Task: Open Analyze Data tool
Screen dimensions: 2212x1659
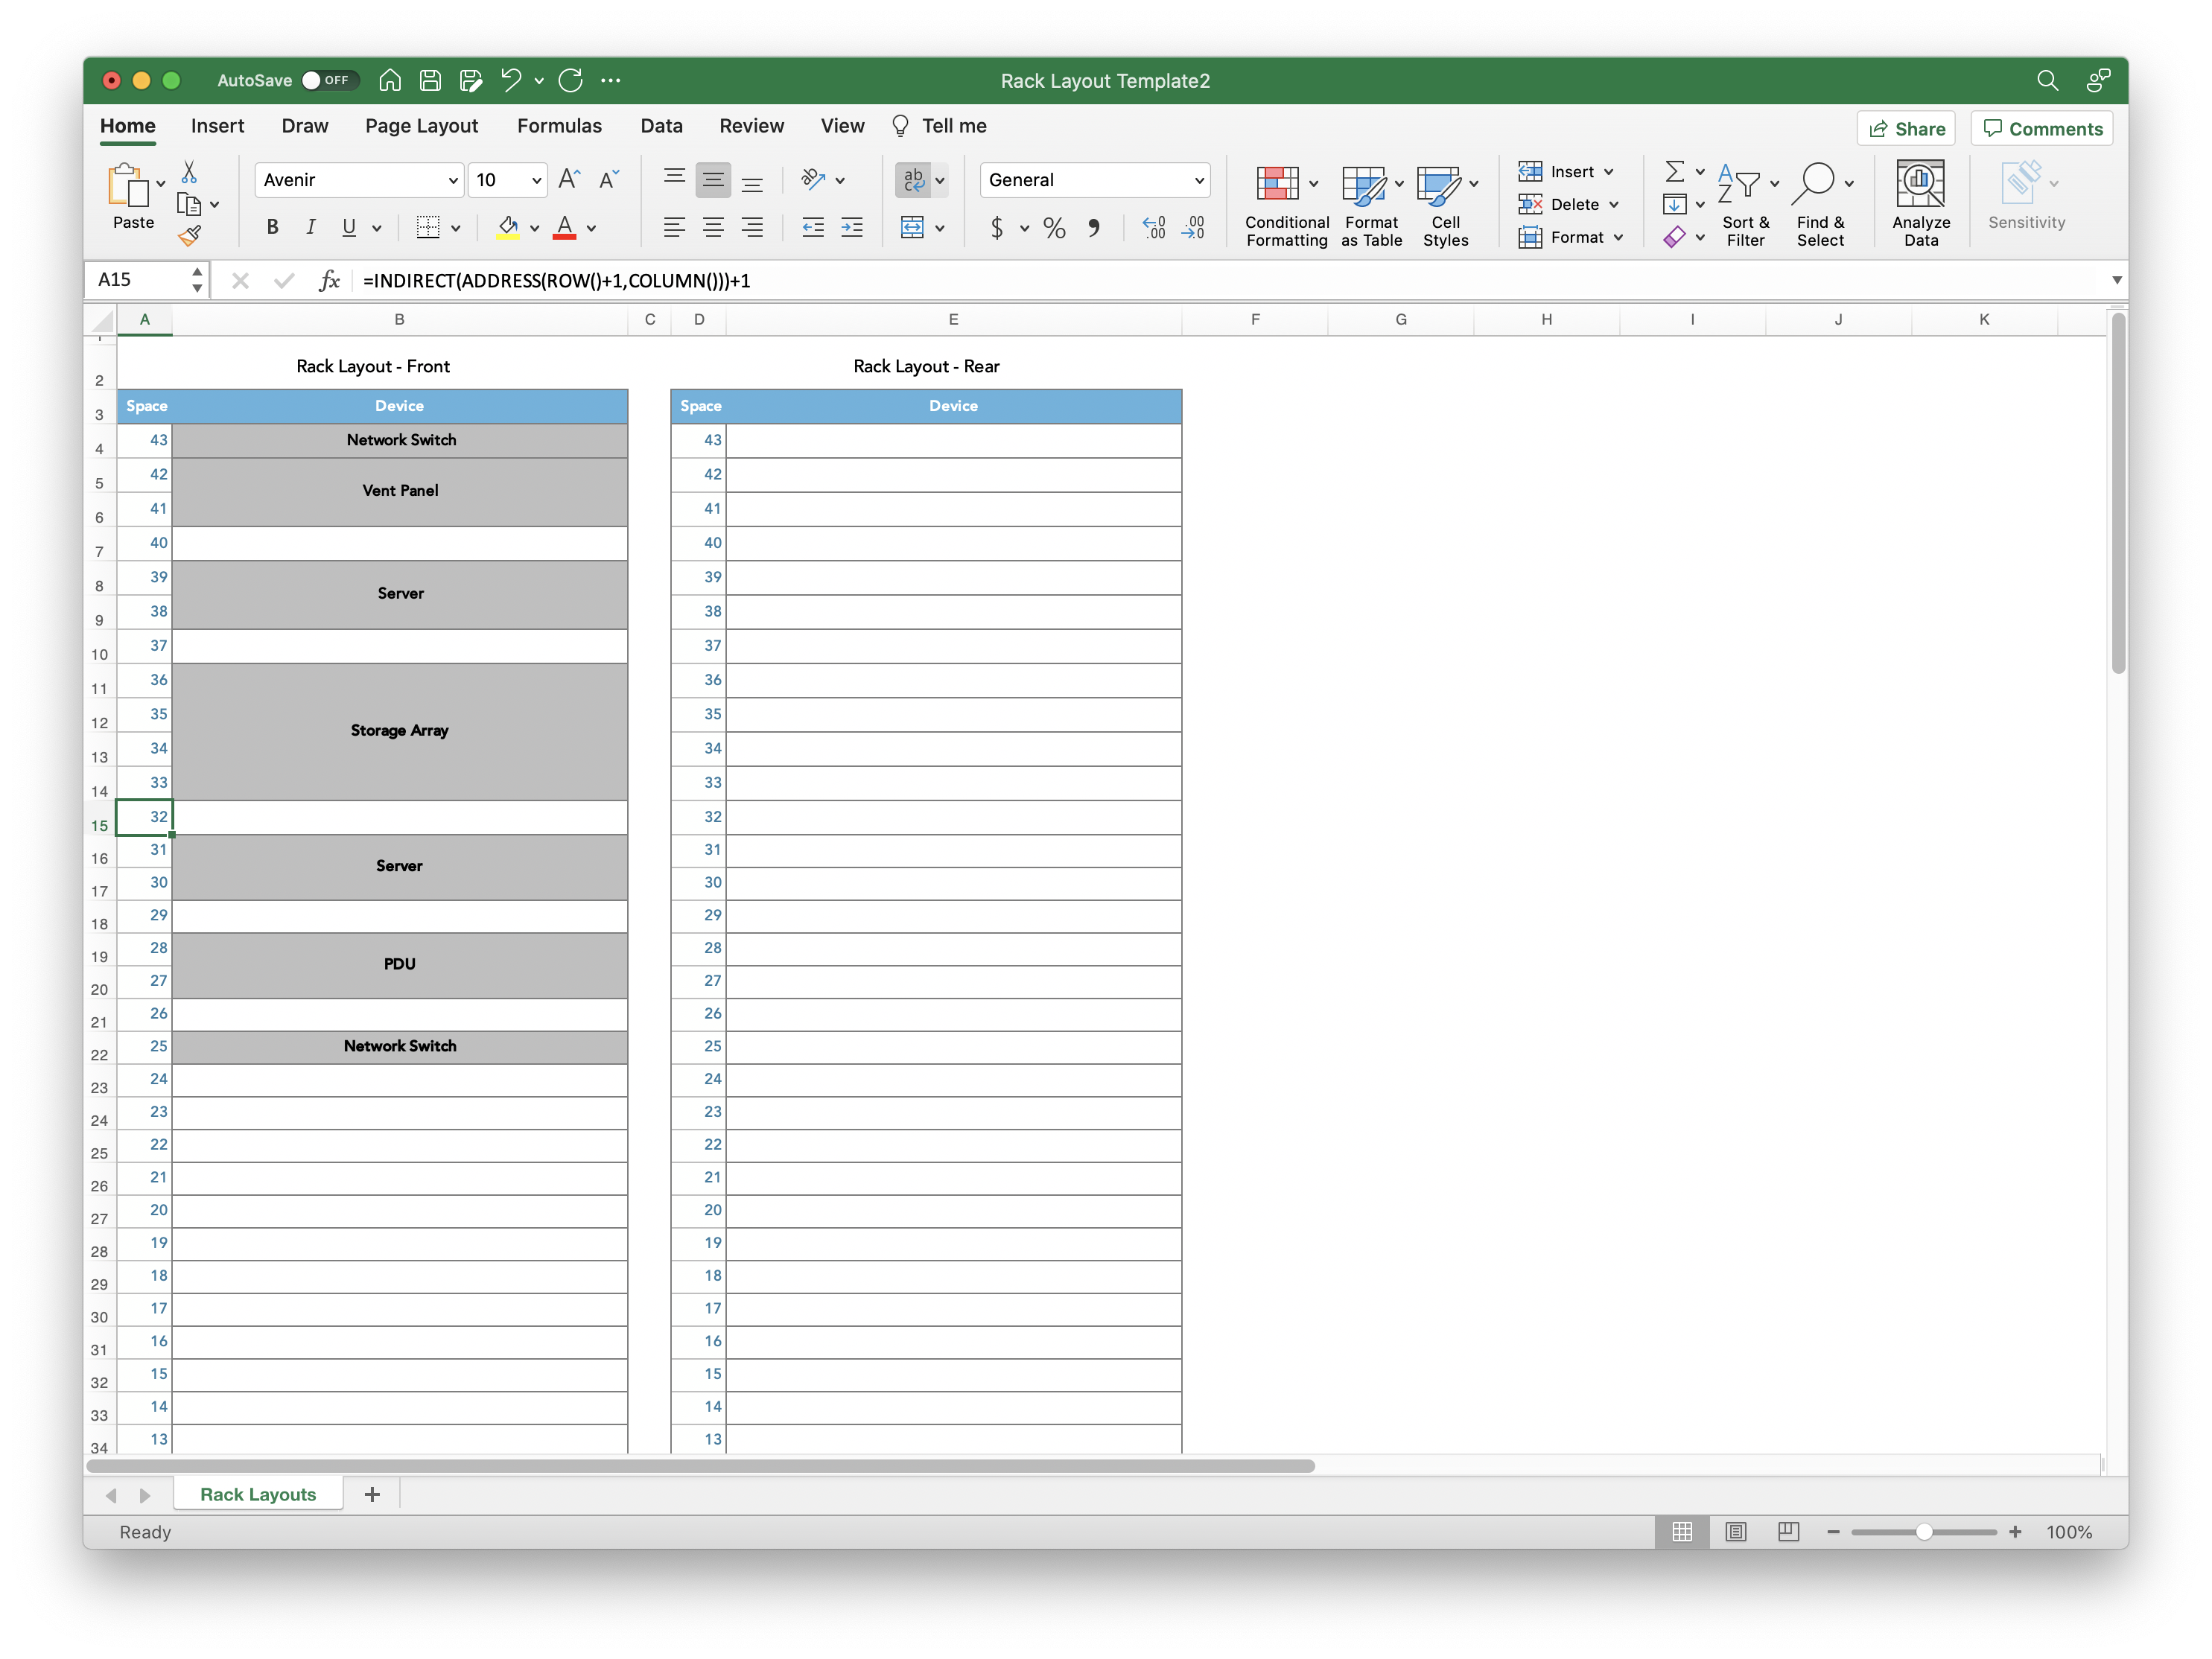Action: pos(1920,204)
